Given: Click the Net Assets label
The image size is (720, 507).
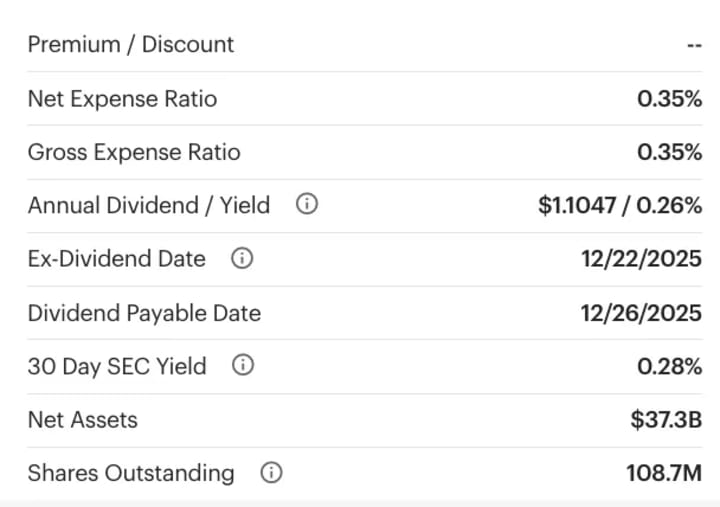Looking at the screenshot, I should pyautogui.click(x=83, y=420).
